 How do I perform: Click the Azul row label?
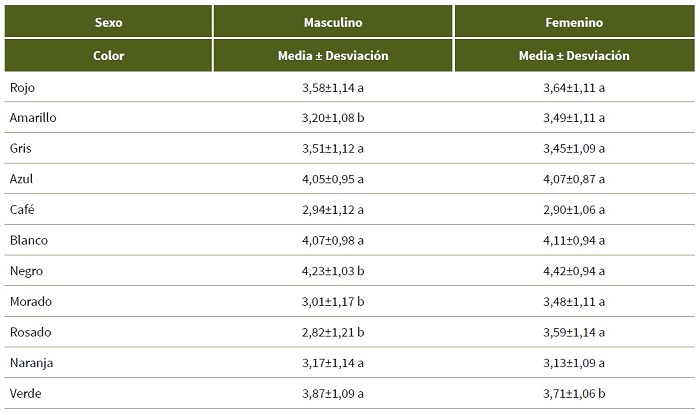[23, 179]
